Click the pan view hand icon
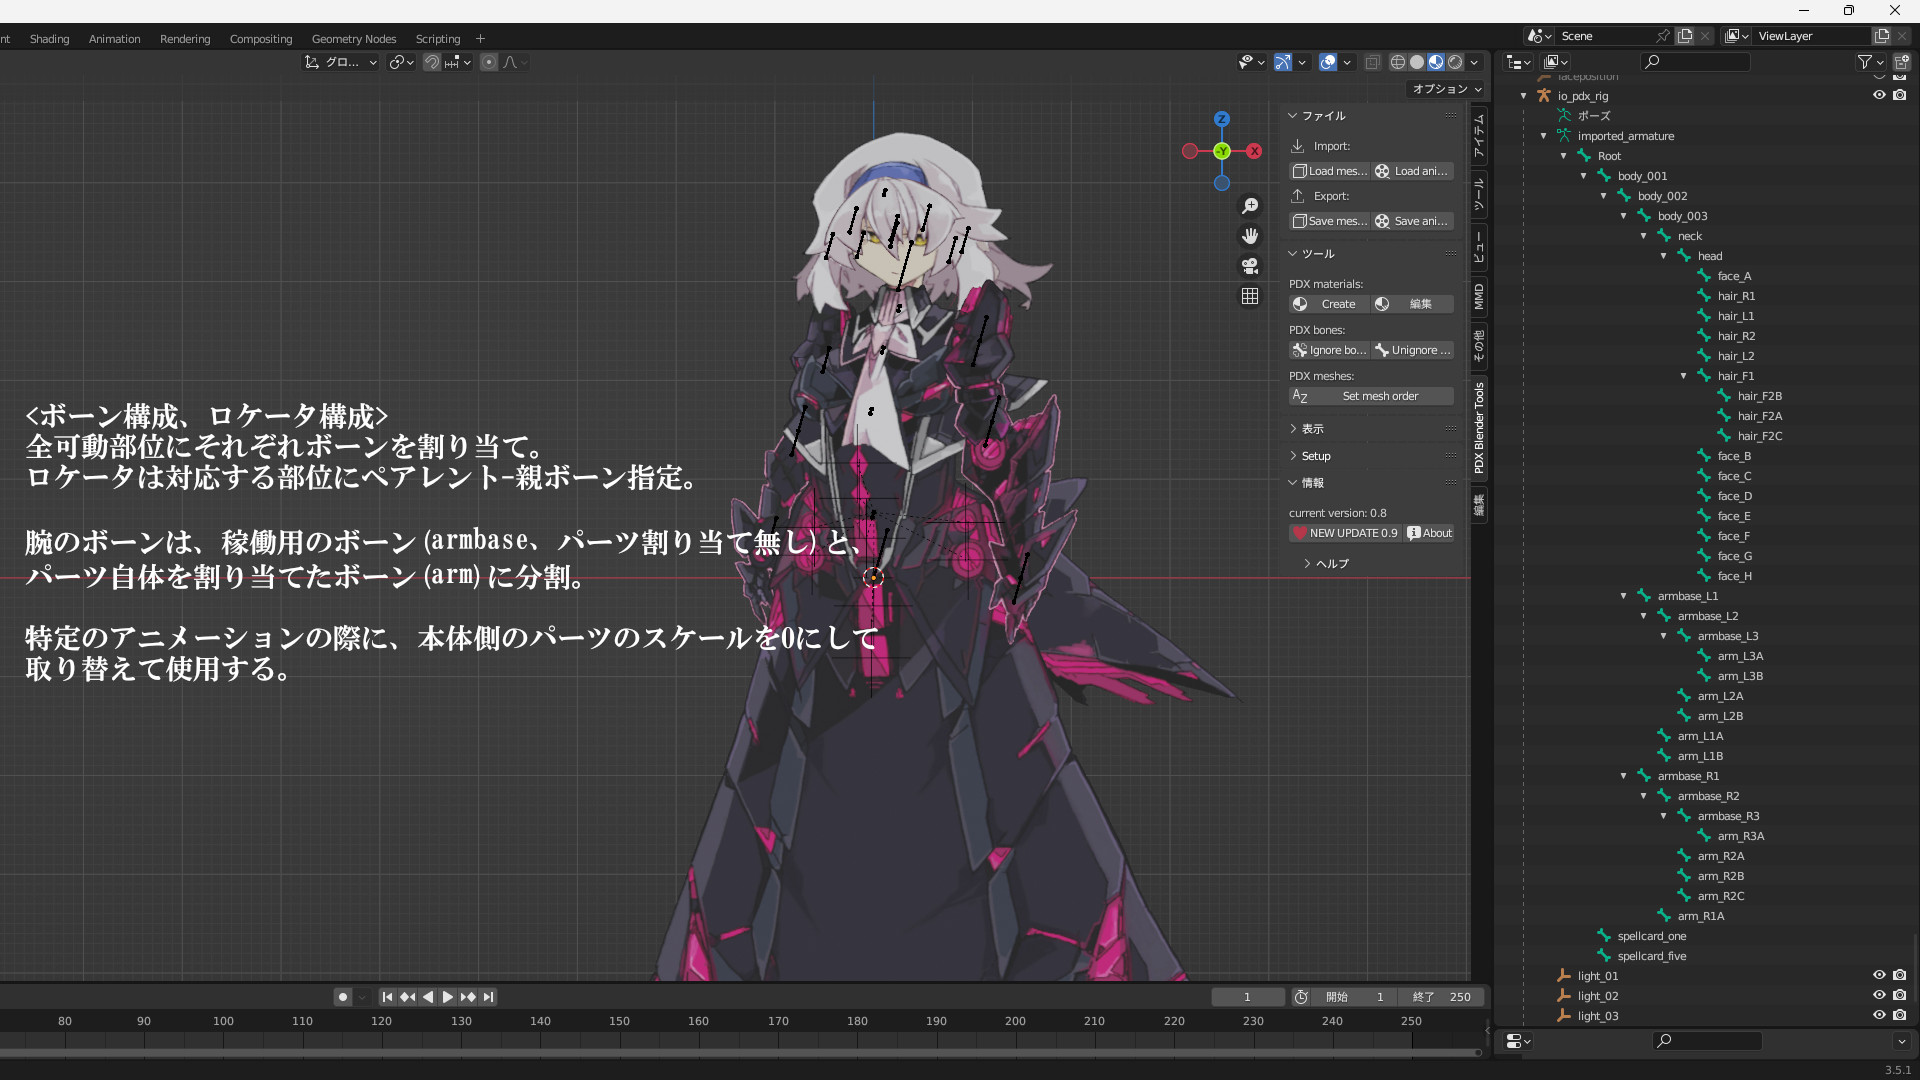Image resolution: width=1920 pixels, height=1080 pixels. click(x=1250, y=236)
